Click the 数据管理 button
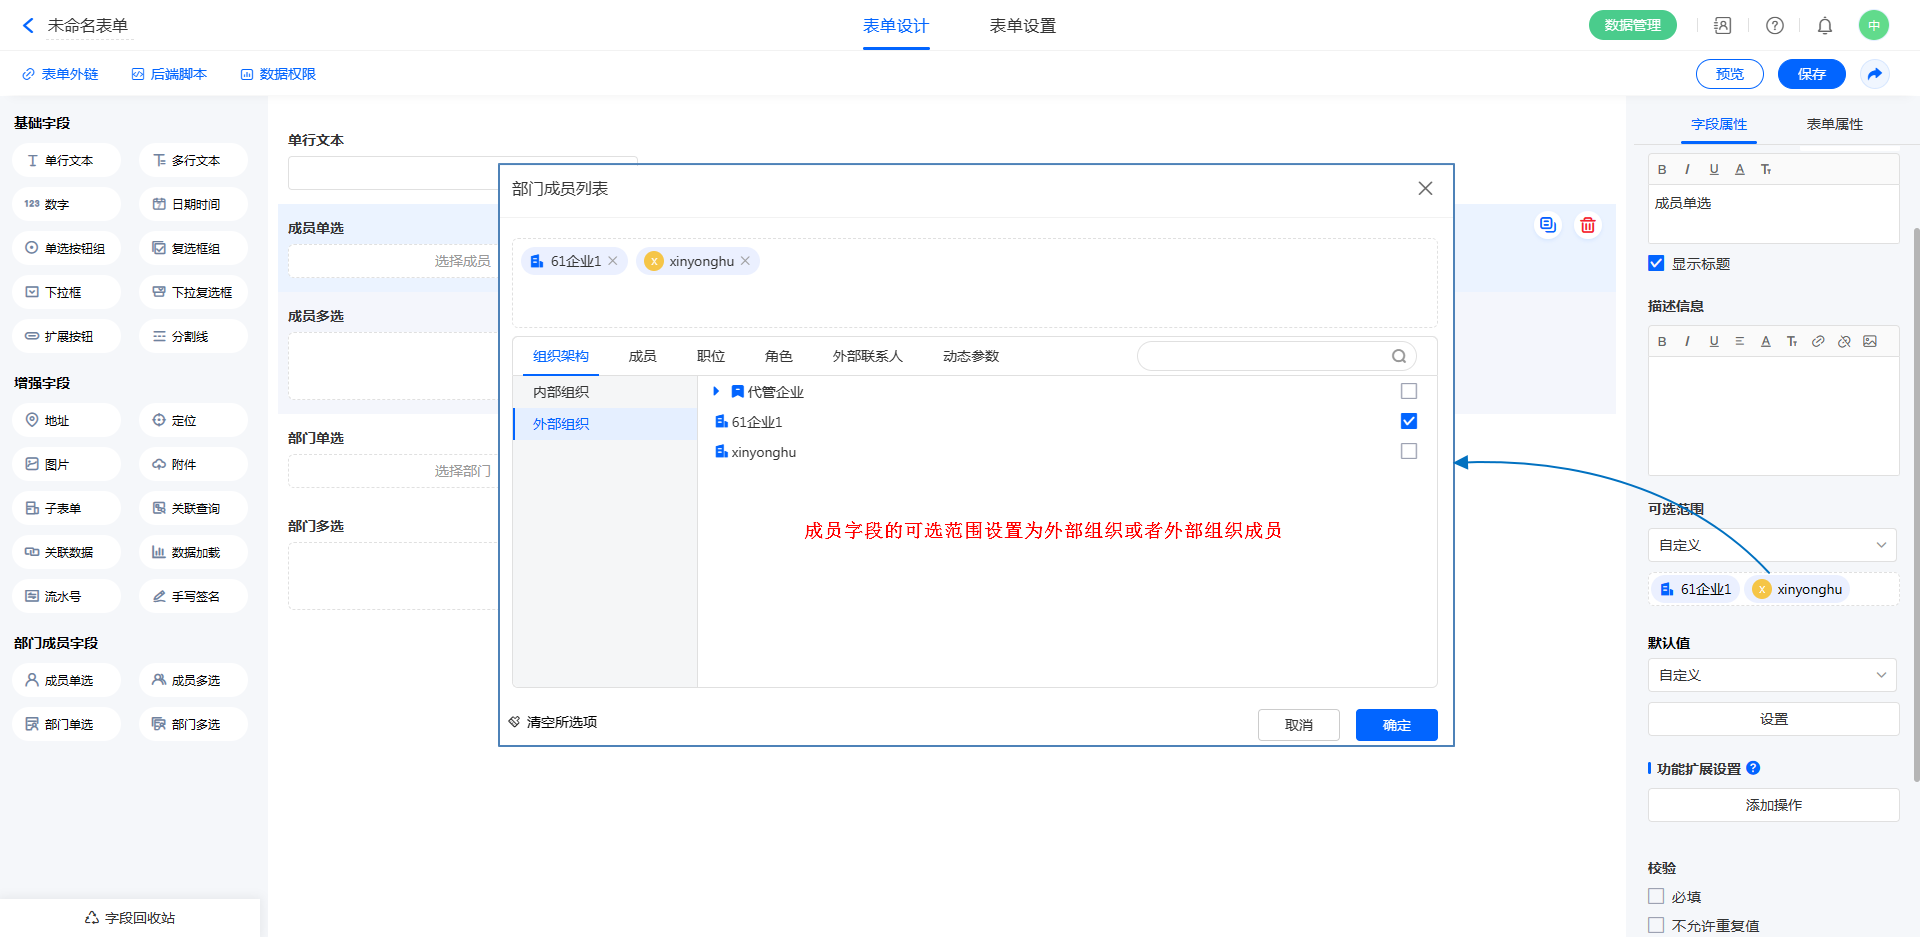Screen dimensions: 1920x937 (1632, 25)
